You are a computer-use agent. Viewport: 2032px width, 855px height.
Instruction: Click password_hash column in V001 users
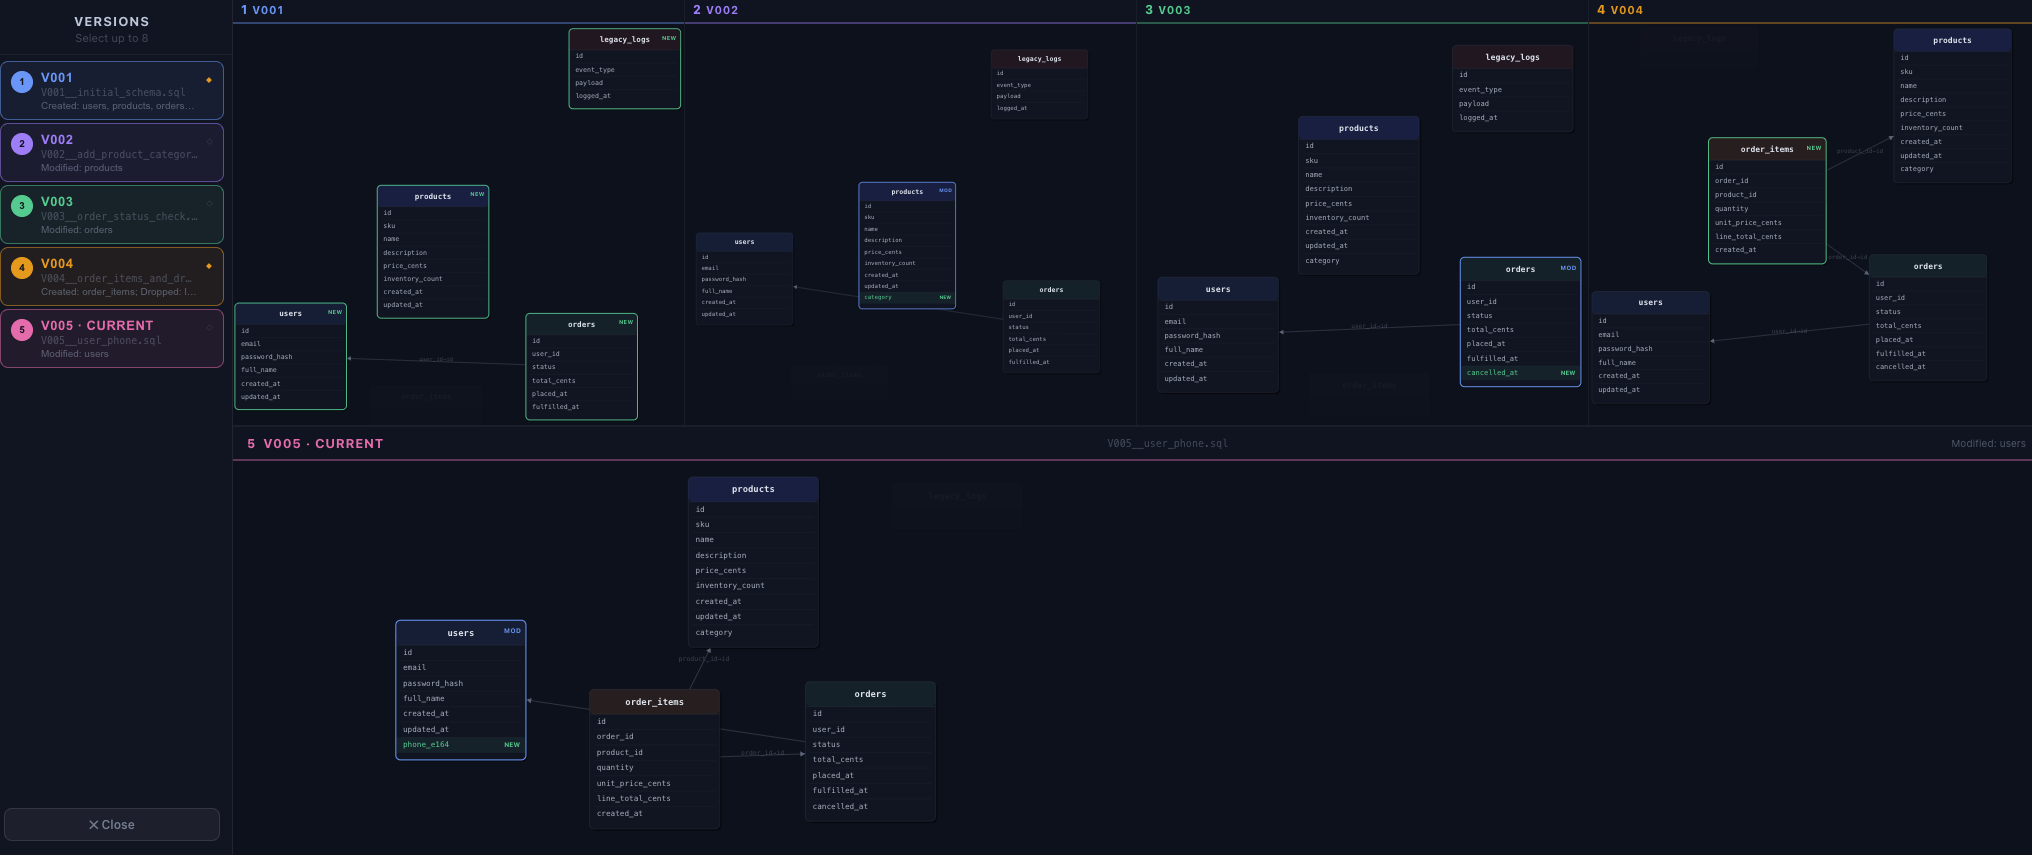pyautogui.click(x=291, y=357)
